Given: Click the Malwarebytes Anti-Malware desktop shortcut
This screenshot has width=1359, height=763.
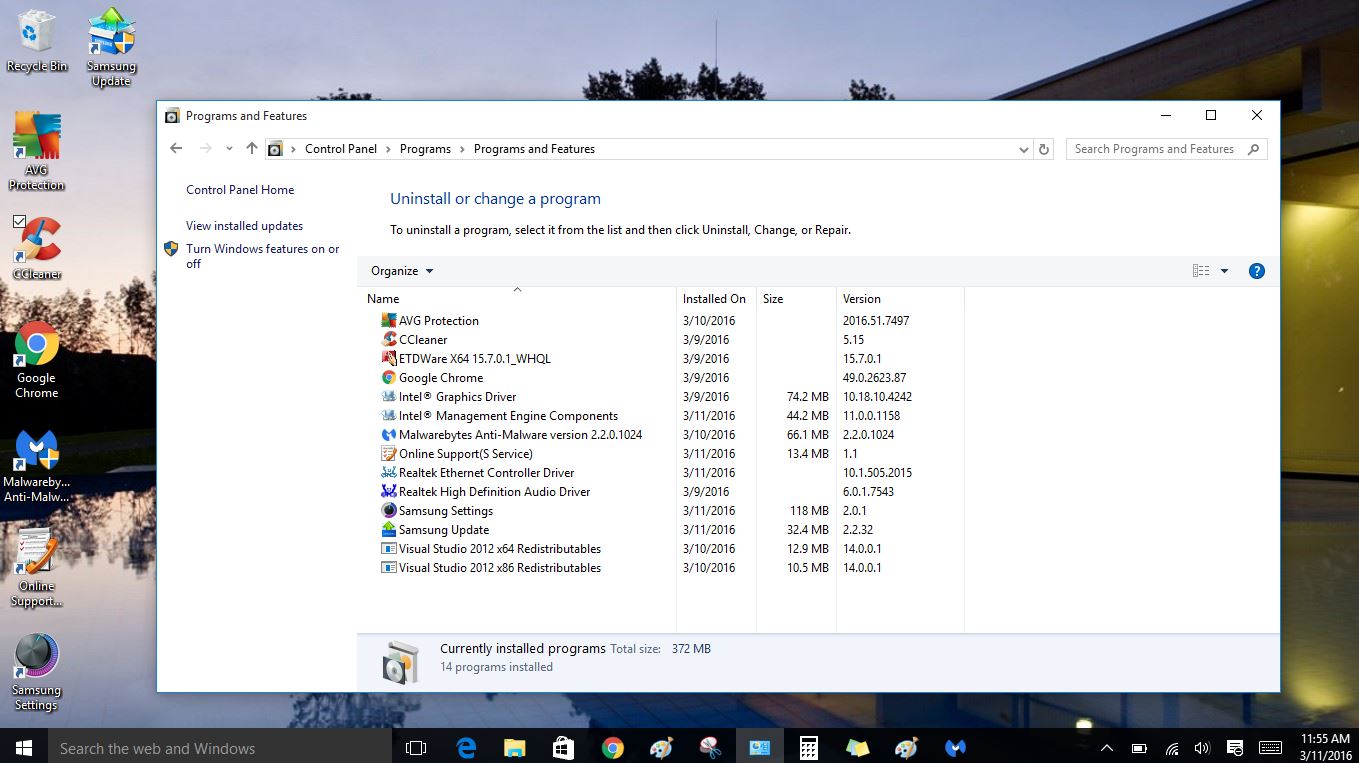Looking at the screenshot, I should (x=37, y=466).
